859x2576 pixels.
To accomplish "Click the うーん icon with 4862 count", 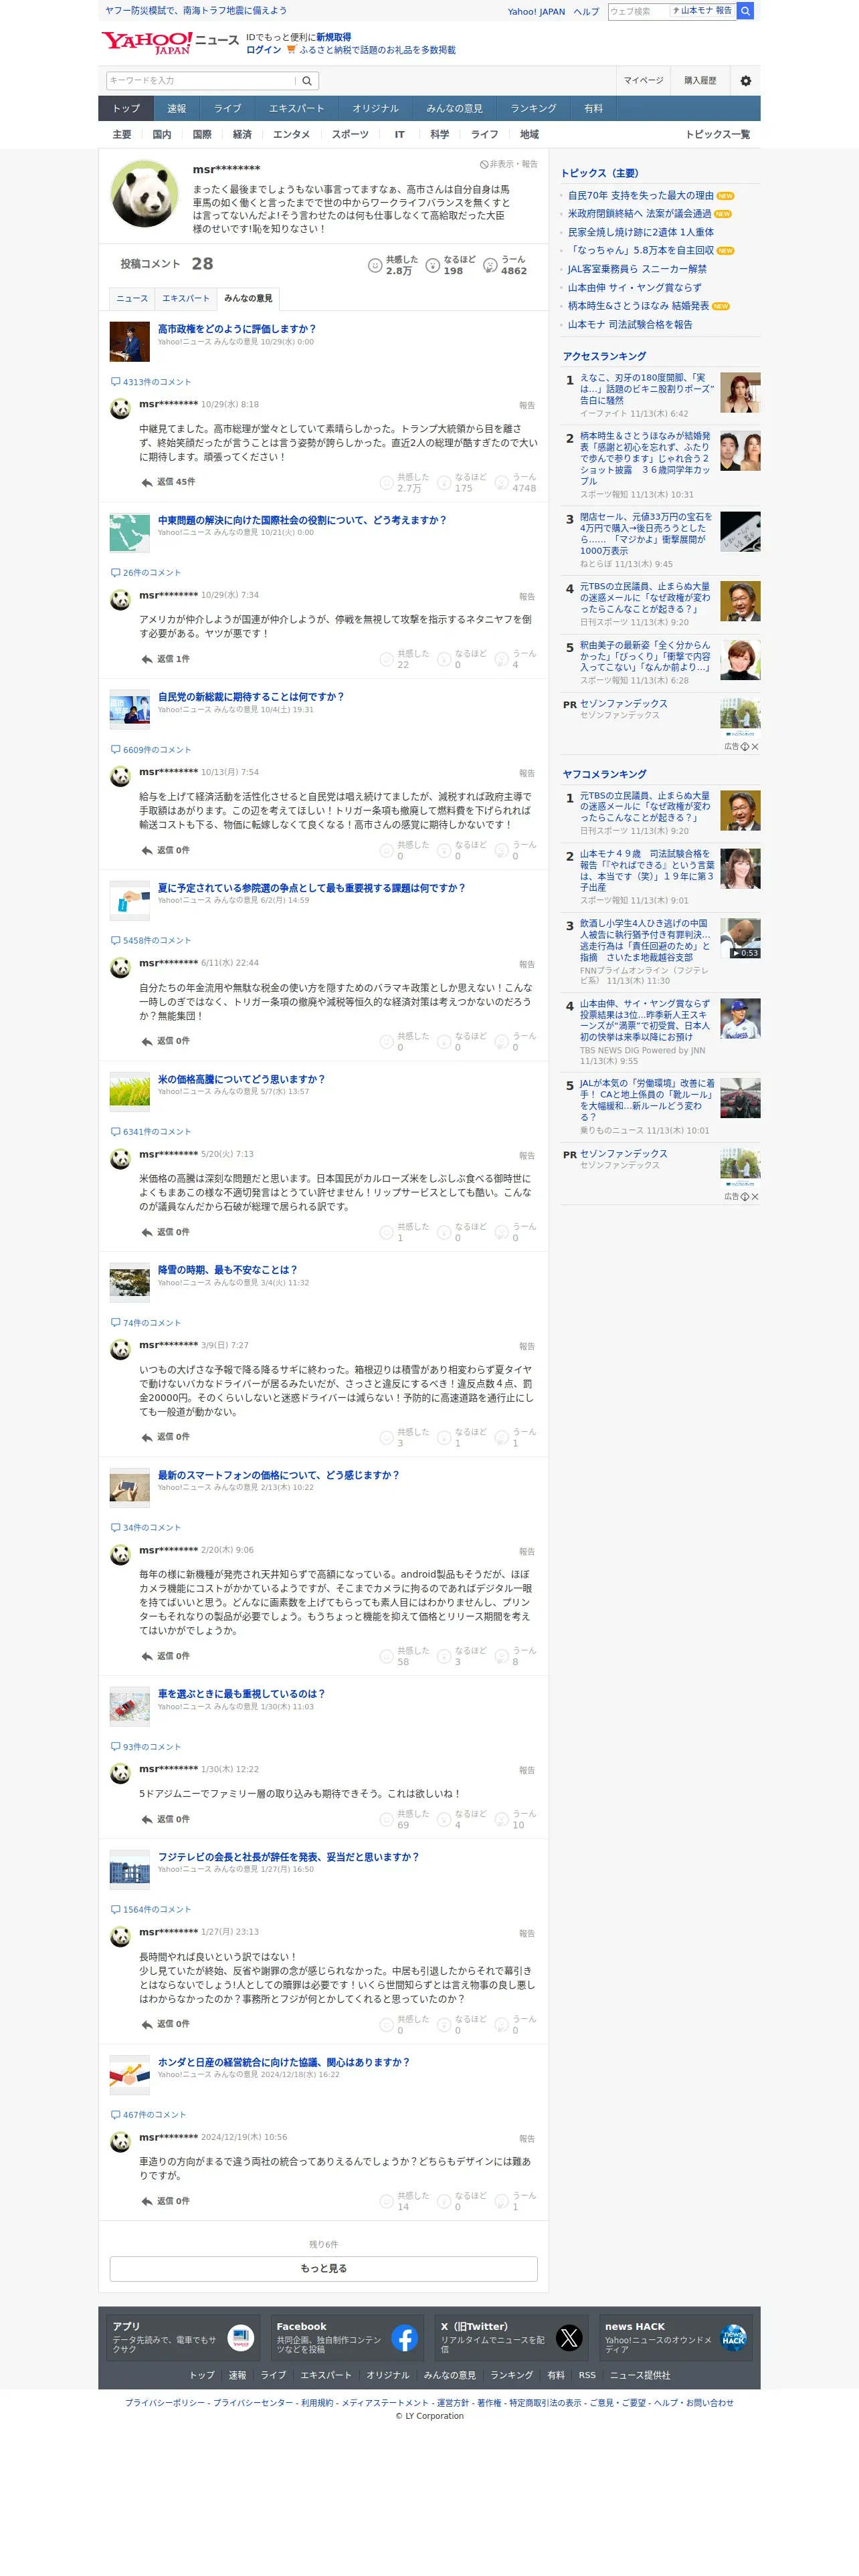I will coord(490,265).
